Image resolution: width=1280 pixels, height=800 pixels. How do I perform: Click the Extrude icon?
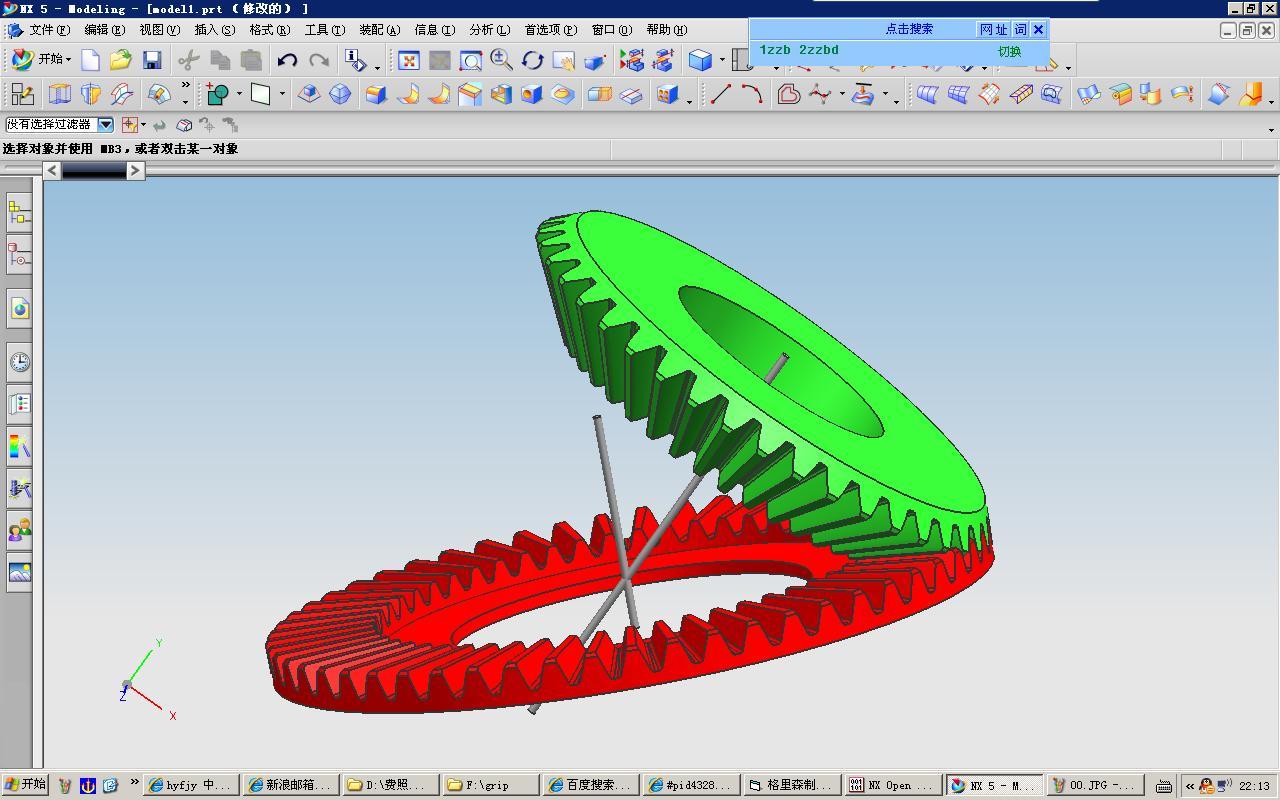coord(60,95)
